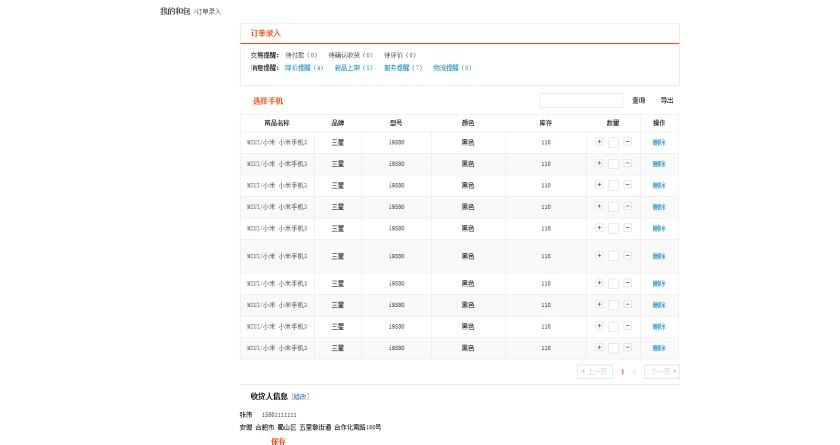
Task: Click the orange 保存 save button
Action: 279,441
